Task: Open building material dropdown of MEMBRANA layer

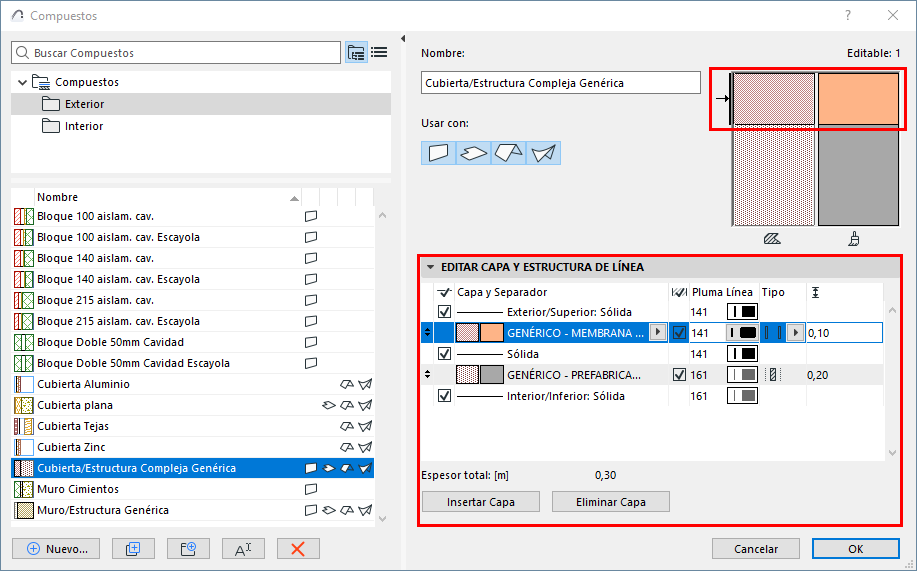Action: (658, 333)
